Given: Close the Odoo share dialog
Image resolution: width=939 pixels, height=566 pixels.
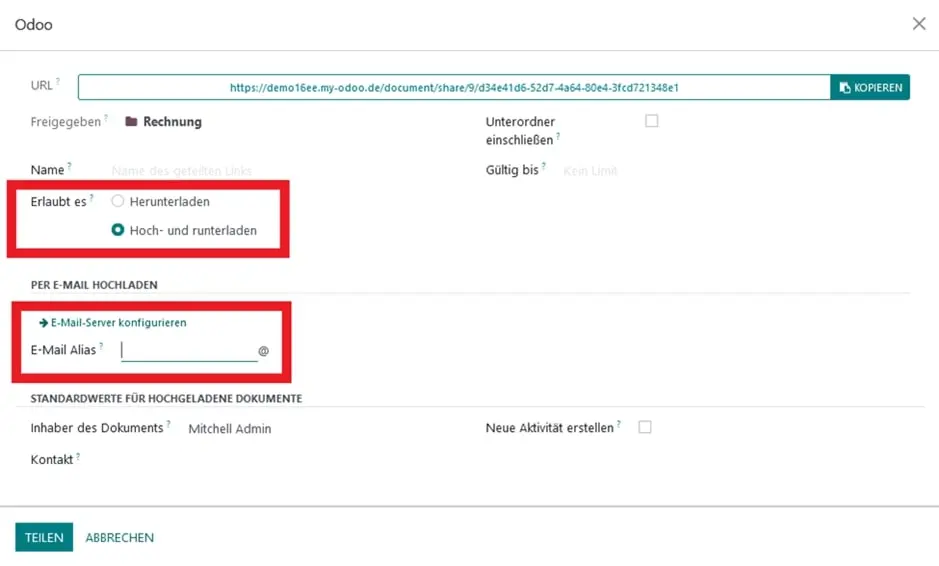Looking at the screenshot, I should pos(919,24).
